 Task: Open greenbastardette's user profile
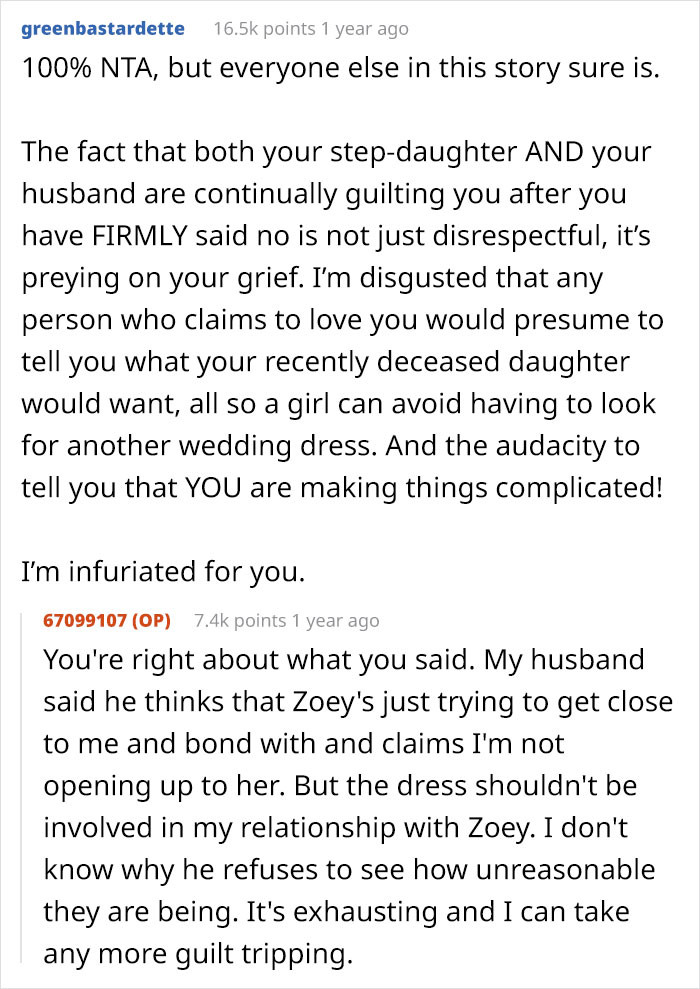pos(103,28)
